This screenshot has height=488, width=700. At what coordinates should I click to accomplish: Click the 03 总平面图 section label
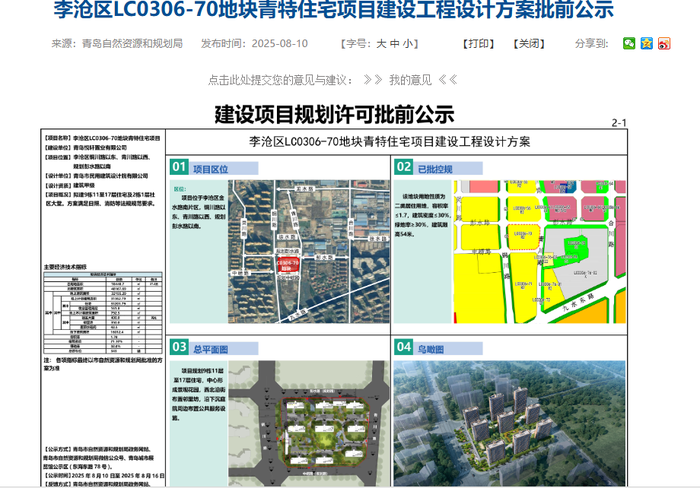click(x=214, y=348)
